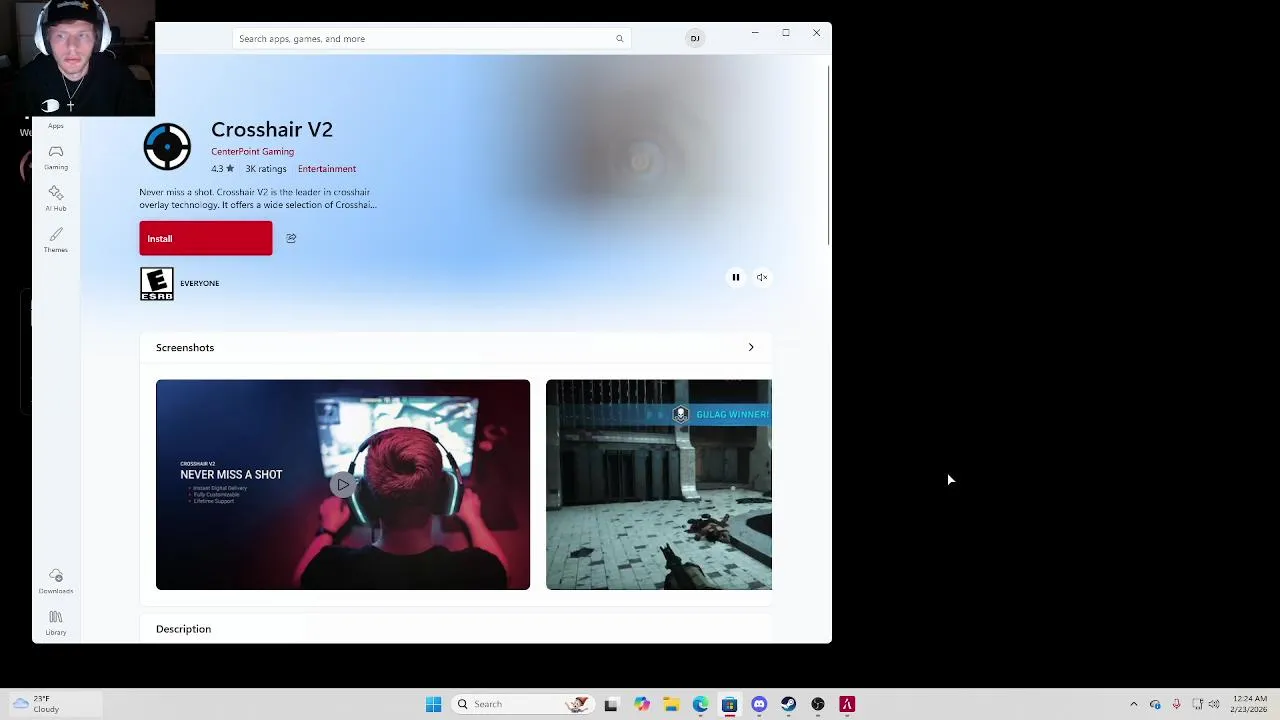Share the Crosshair V2 app

coord(291,238)
